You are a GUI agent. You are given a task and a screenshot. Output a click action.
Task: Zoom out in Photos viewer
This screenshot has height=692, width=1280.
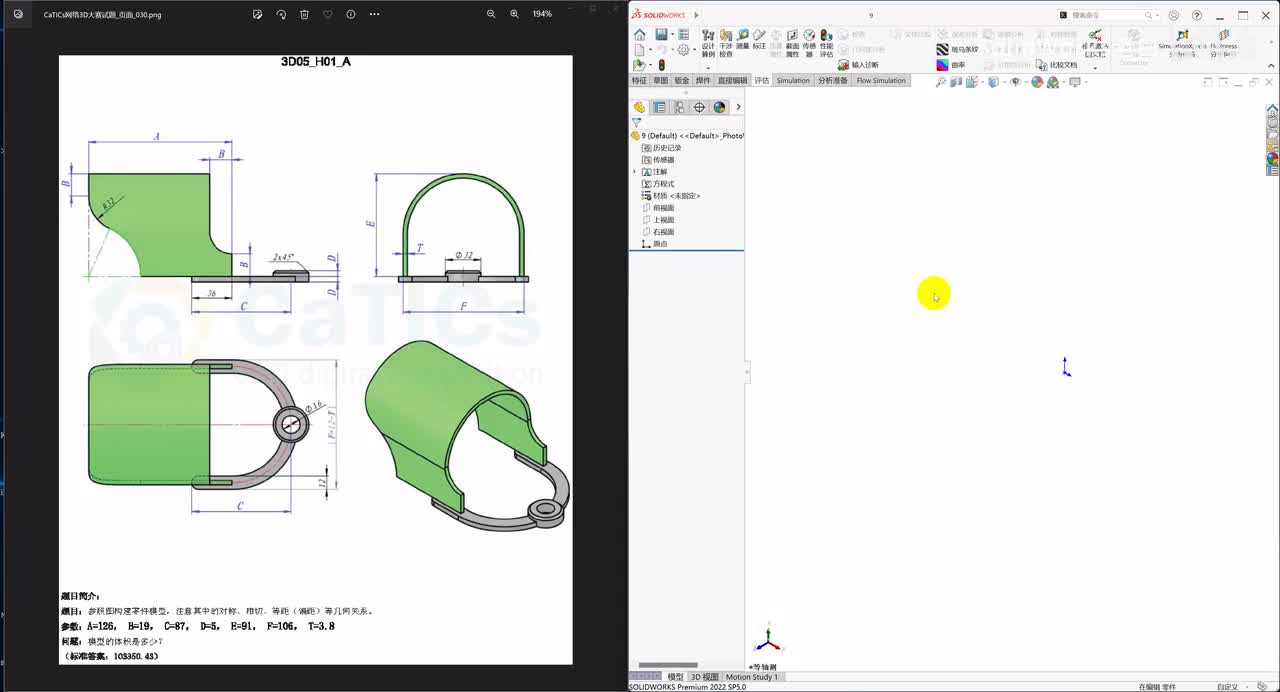(491, 14)
